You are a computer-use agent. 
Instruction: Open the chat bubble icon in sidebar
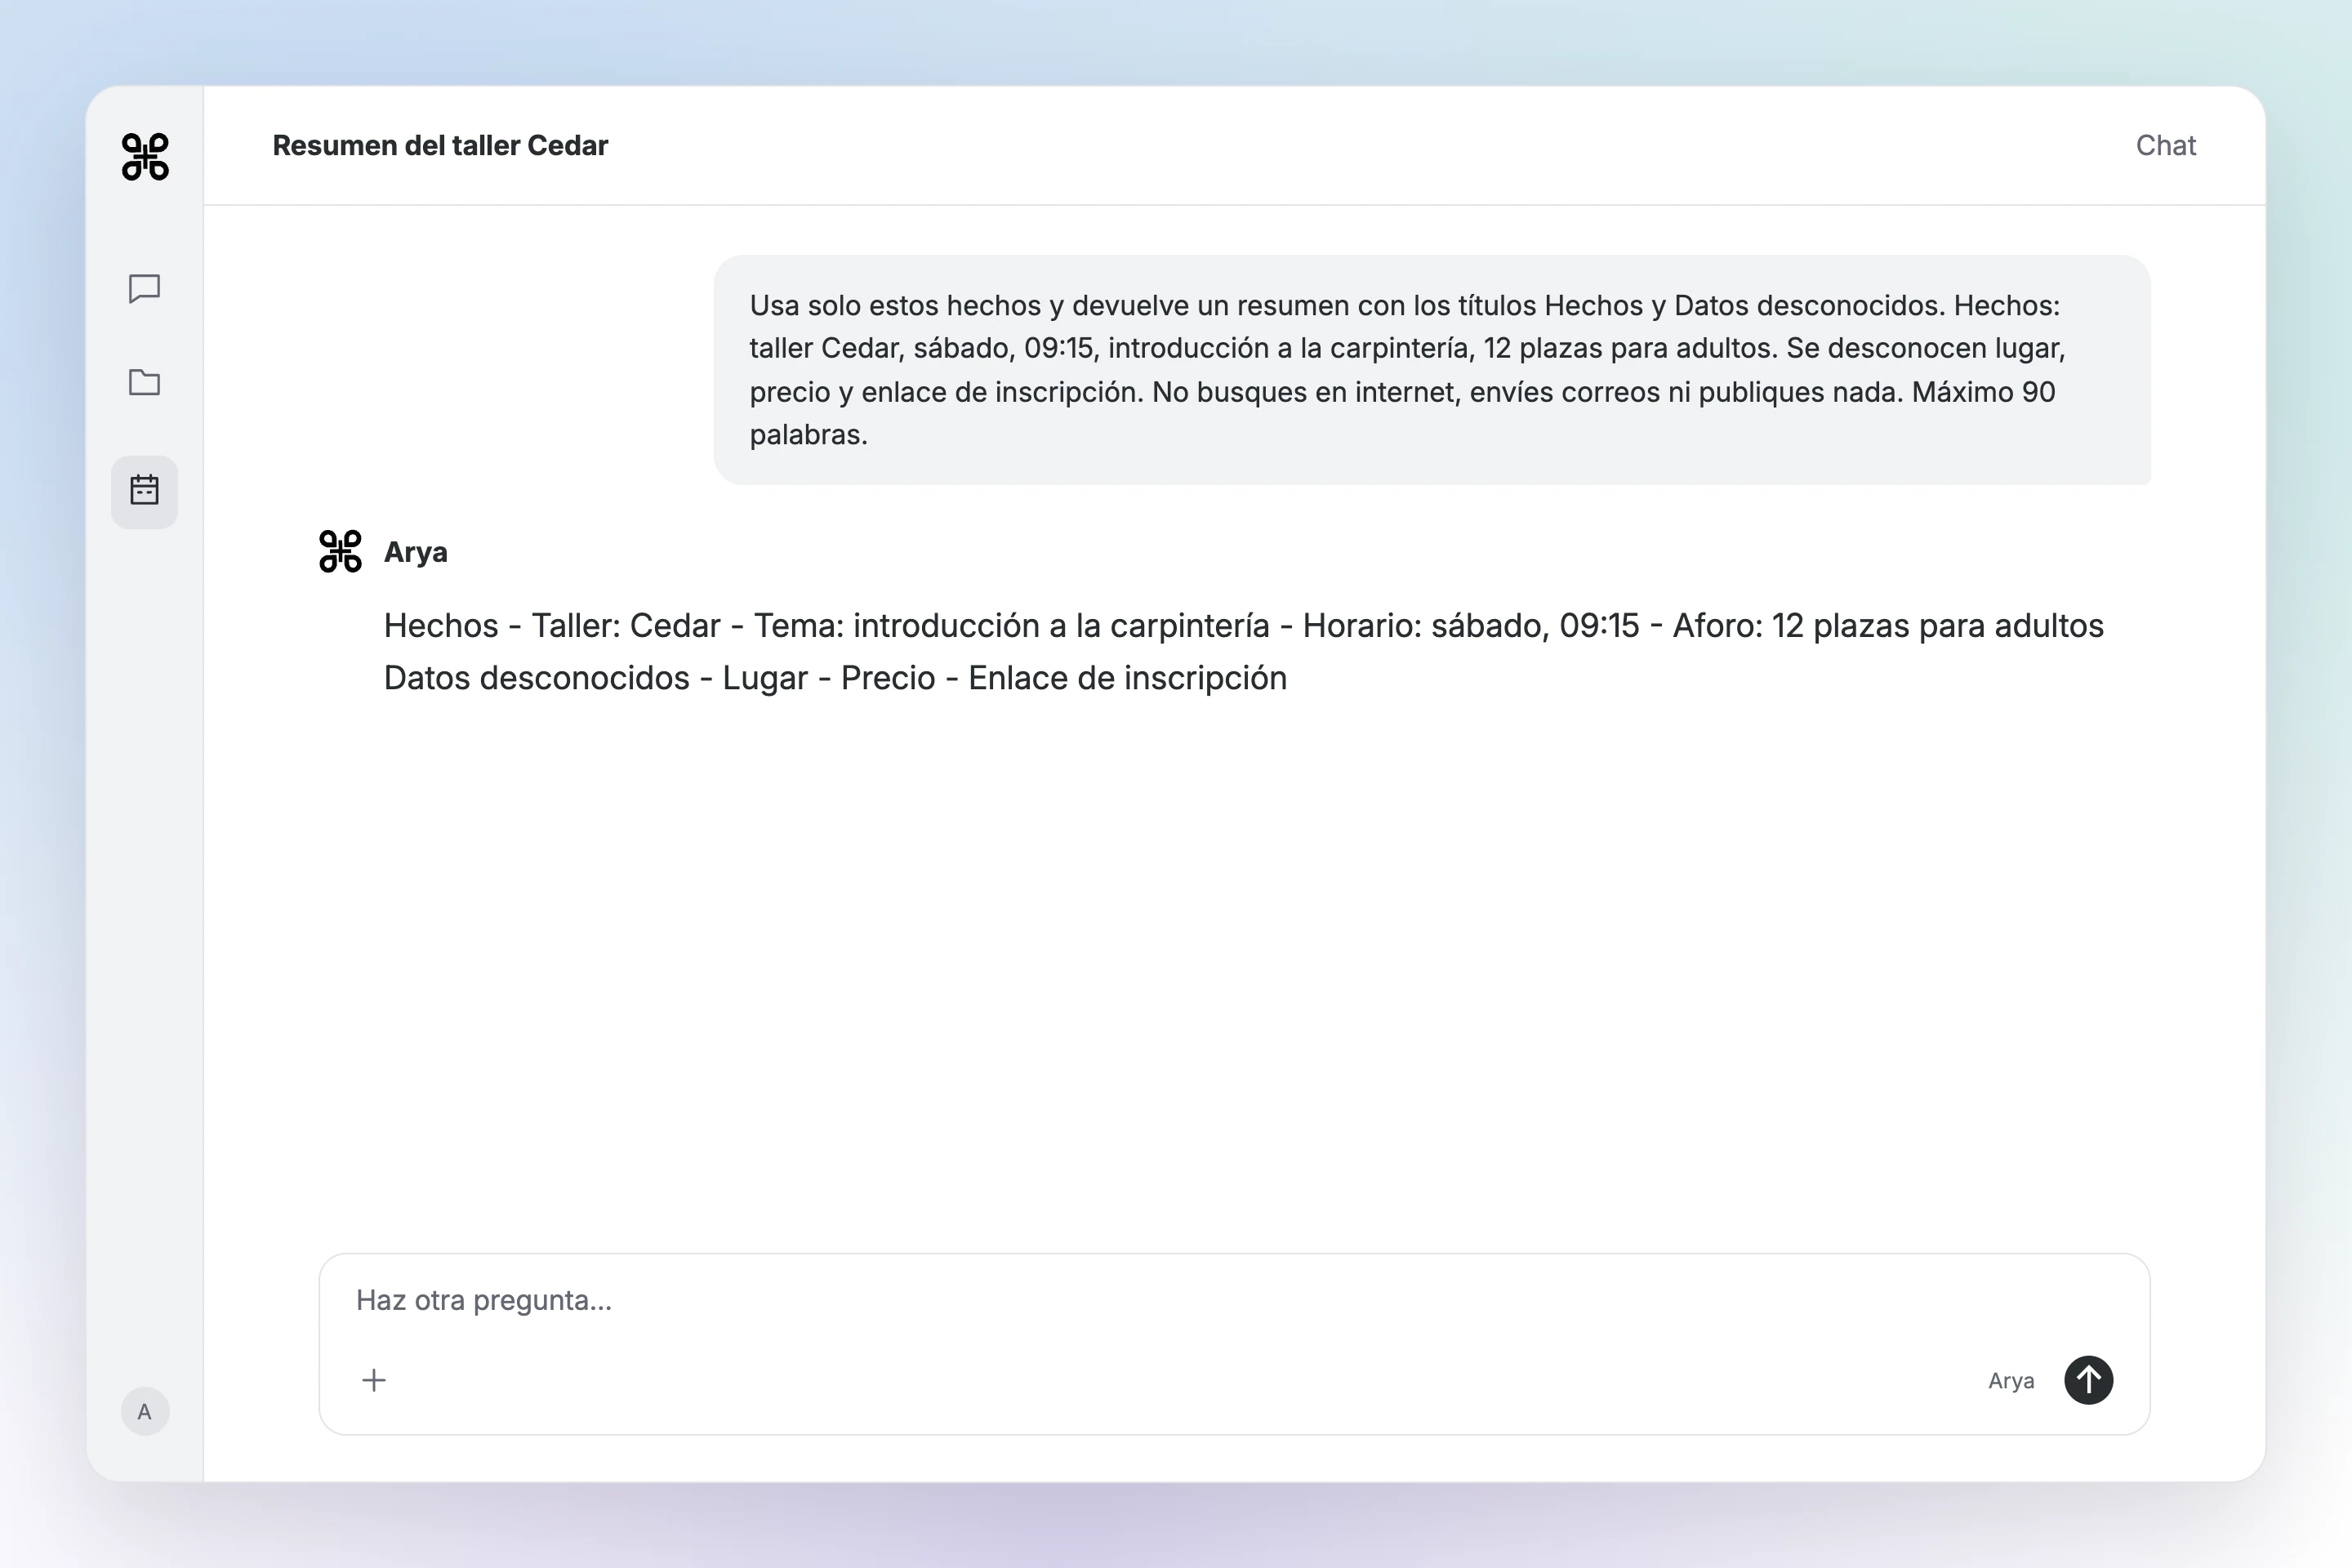(x=145, y=289)
